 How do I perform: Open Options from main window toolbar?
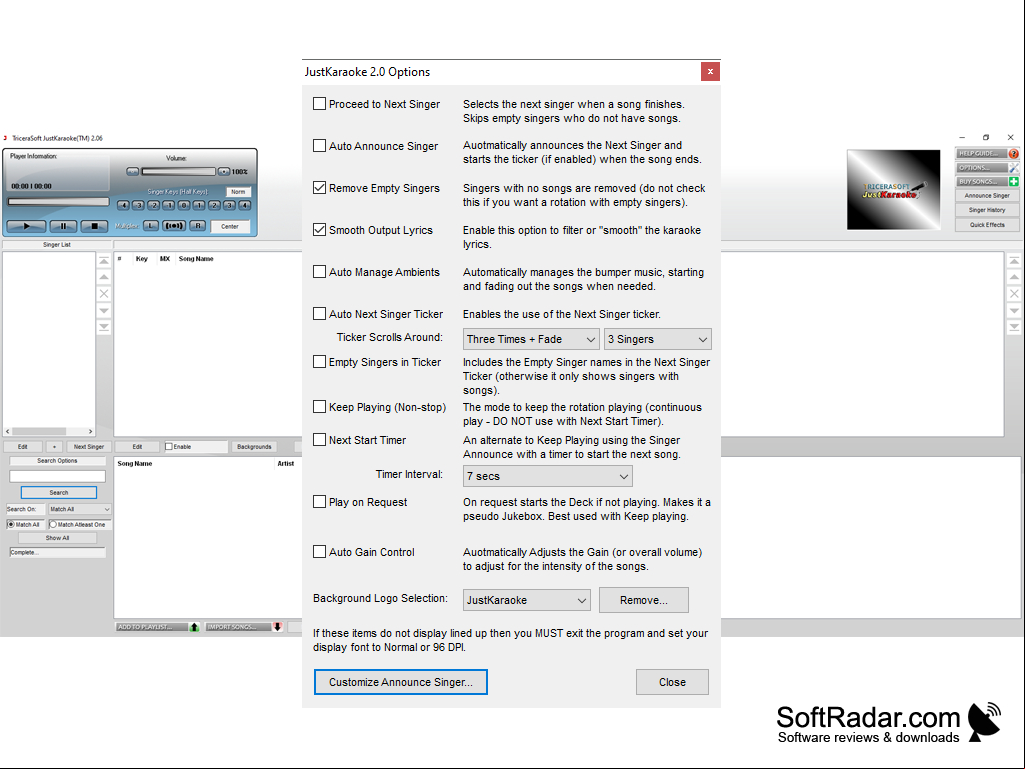[987, 168]
